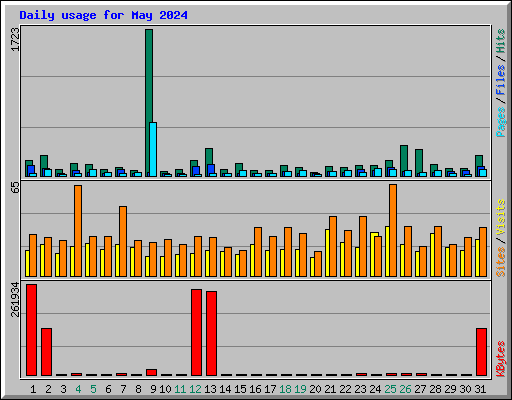This screenshot has width=512, height=400.
Task: Click the green day 26 axis label
Action: click(405, 389)
